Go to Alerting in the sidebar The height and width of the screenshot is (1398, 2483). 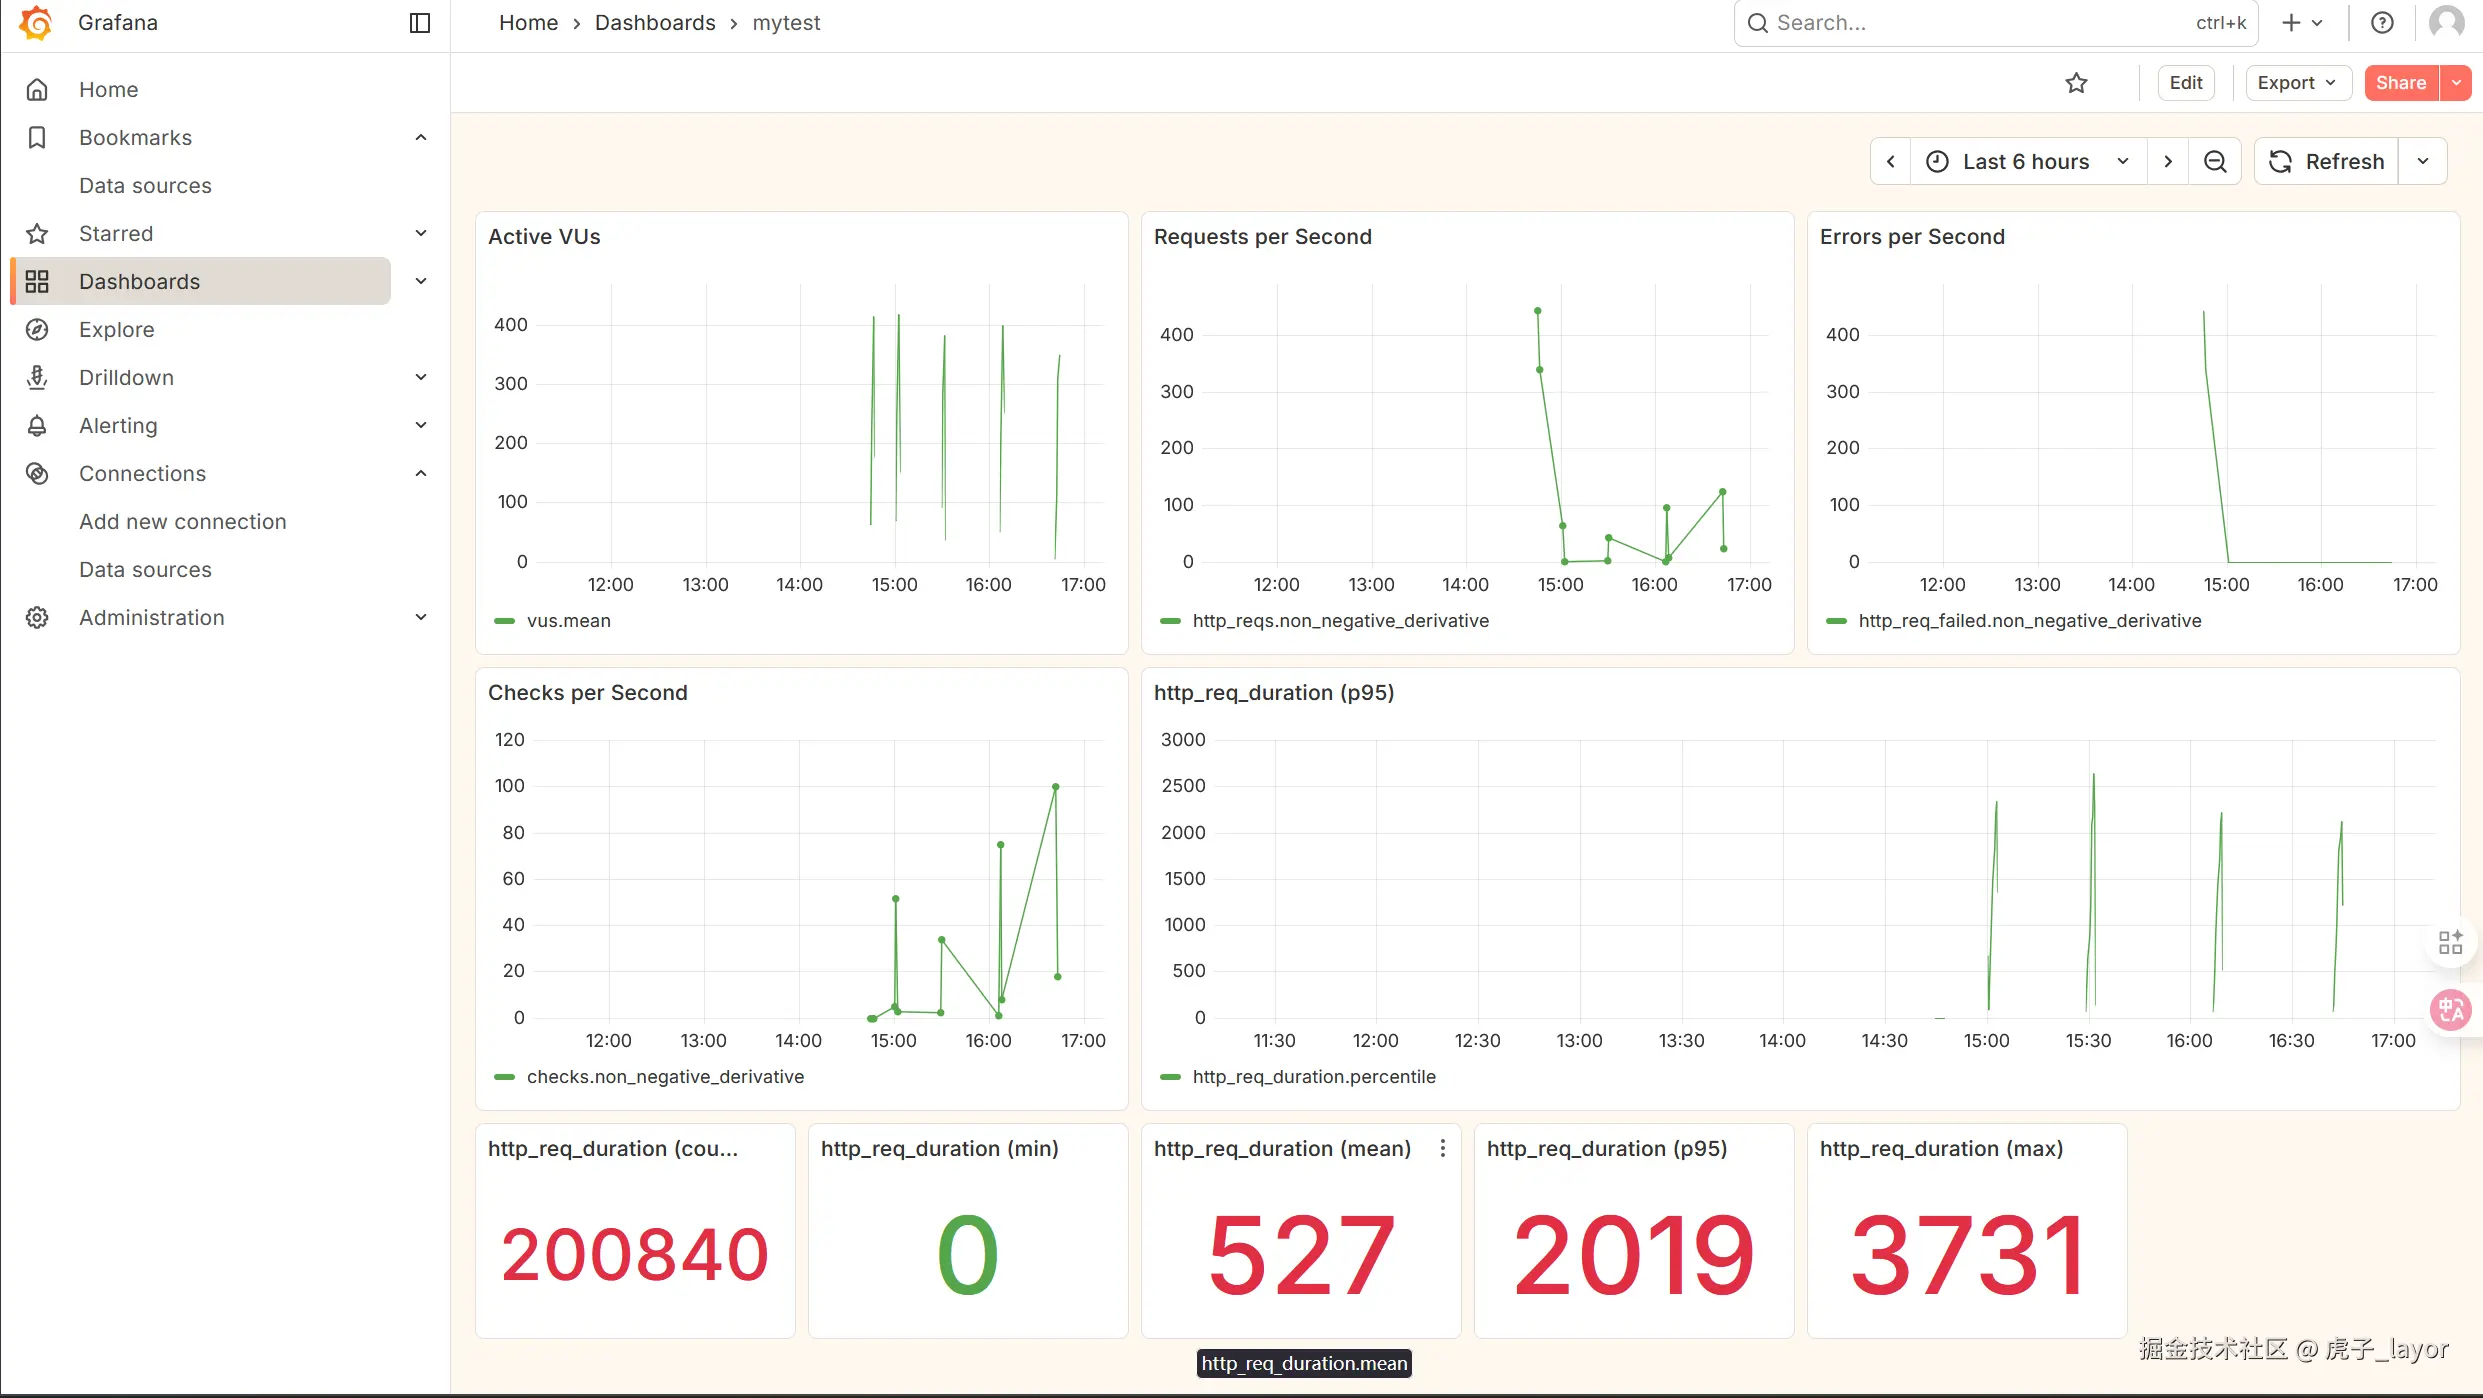point(118,426)
